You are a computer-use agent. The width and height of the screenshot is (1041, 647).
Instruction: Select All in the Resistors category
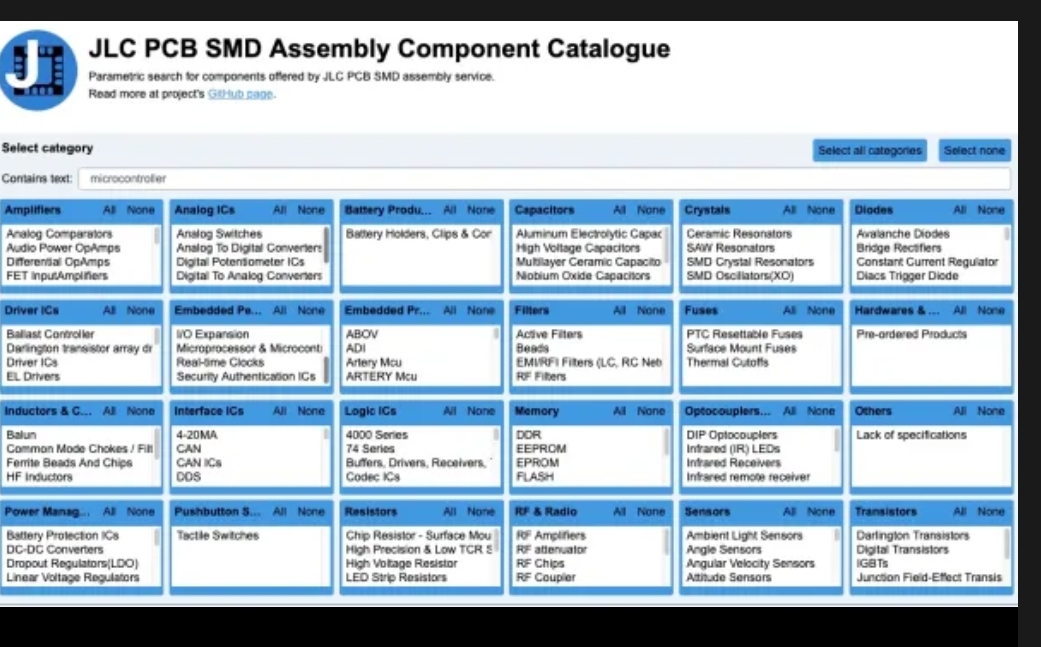pyautogui.click(x=449, y=512)
